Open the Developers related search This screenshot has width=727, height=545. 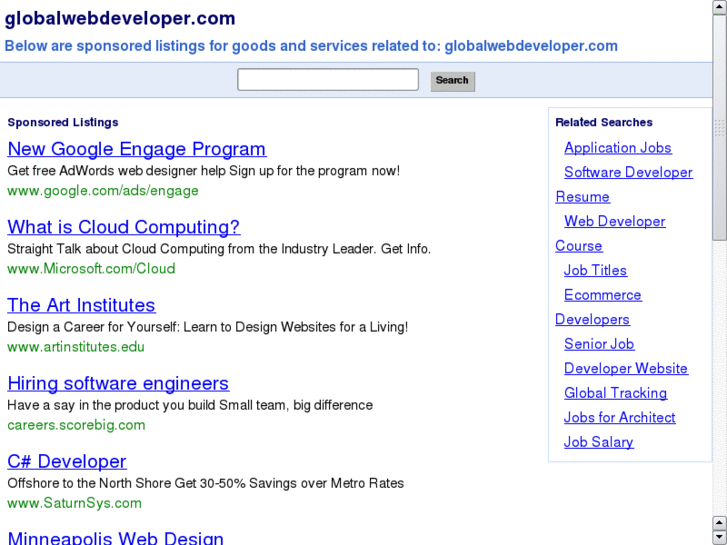(593, 319)
